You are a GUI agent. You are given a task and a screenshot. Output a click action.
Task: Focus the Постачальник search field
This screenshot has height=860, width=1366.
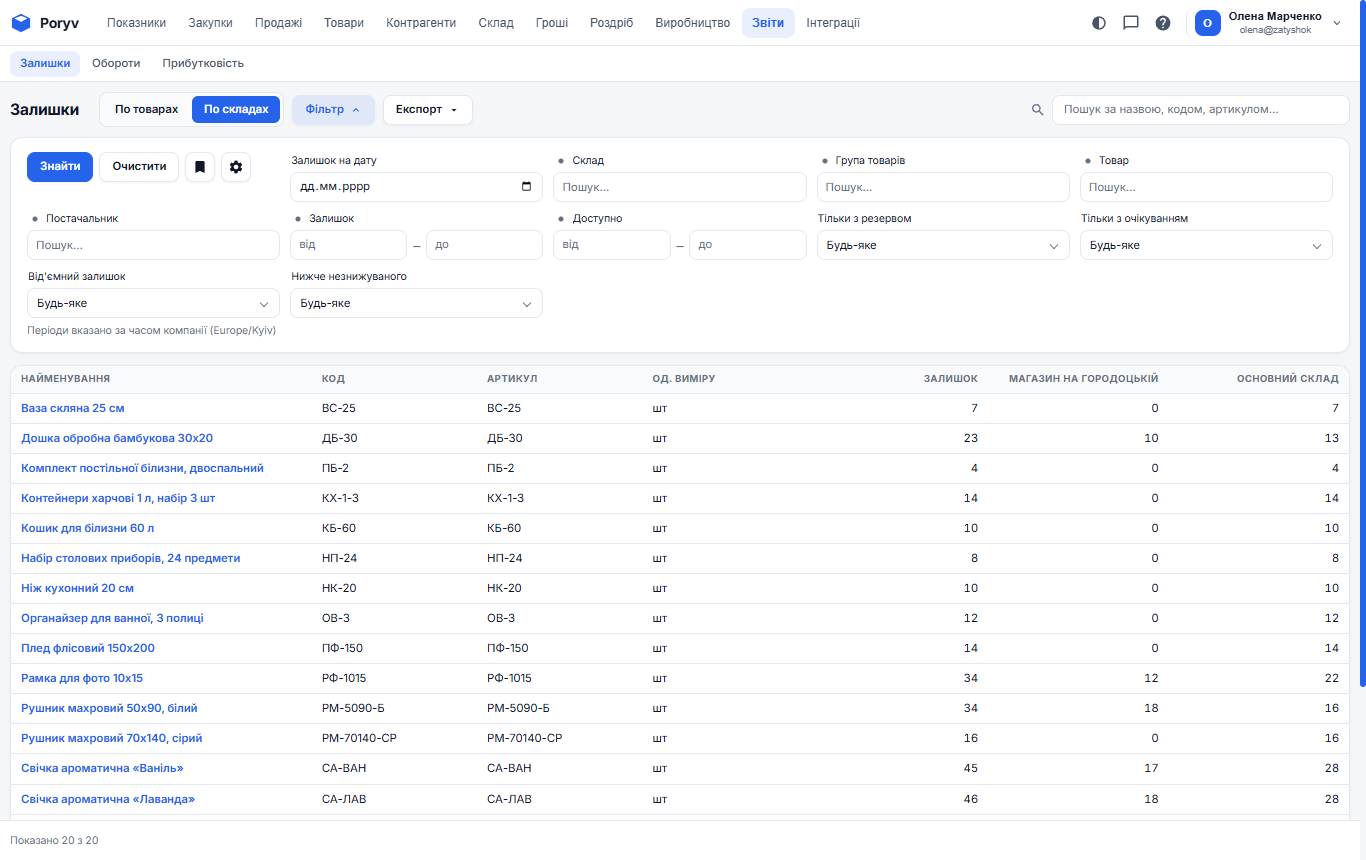(x=153, y=245)
